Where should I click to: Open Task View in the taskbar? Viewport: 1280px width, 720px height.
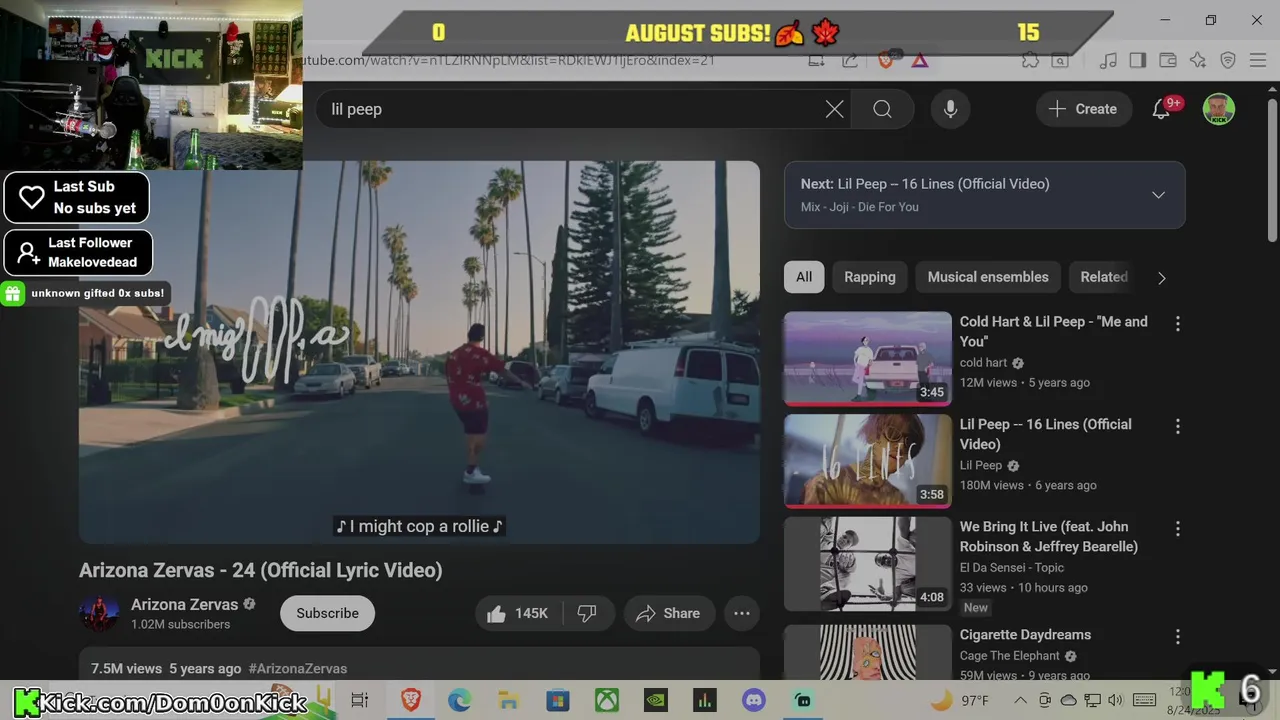click(360, 700)
